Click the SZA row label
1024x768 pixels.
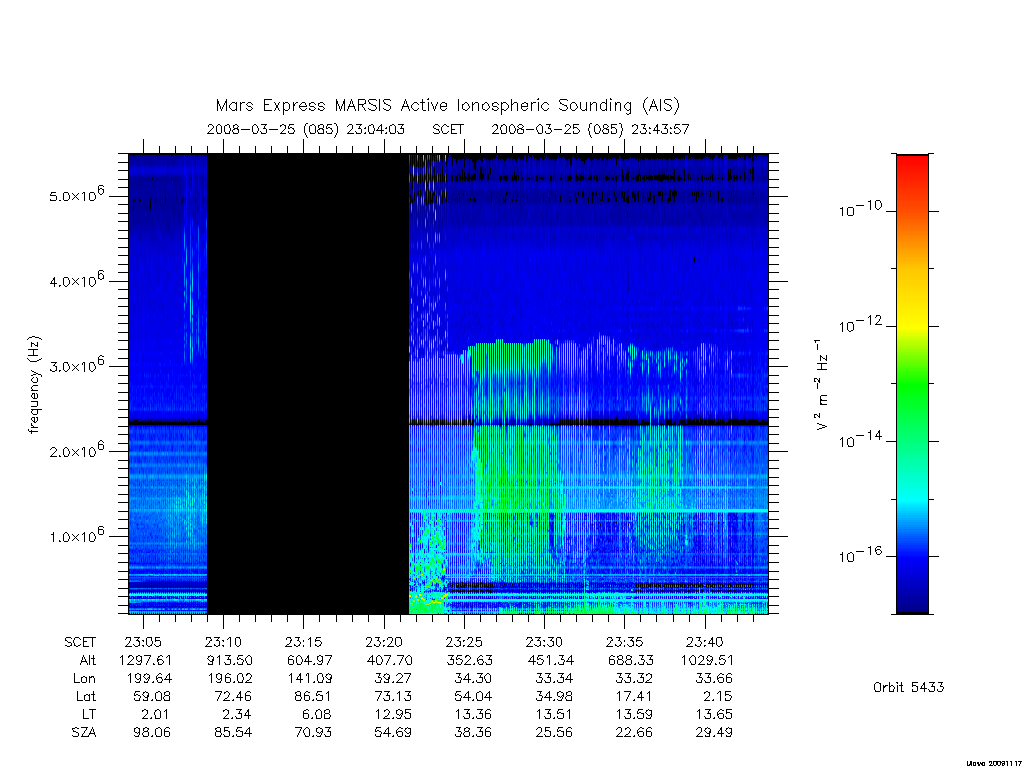point(84,733)
